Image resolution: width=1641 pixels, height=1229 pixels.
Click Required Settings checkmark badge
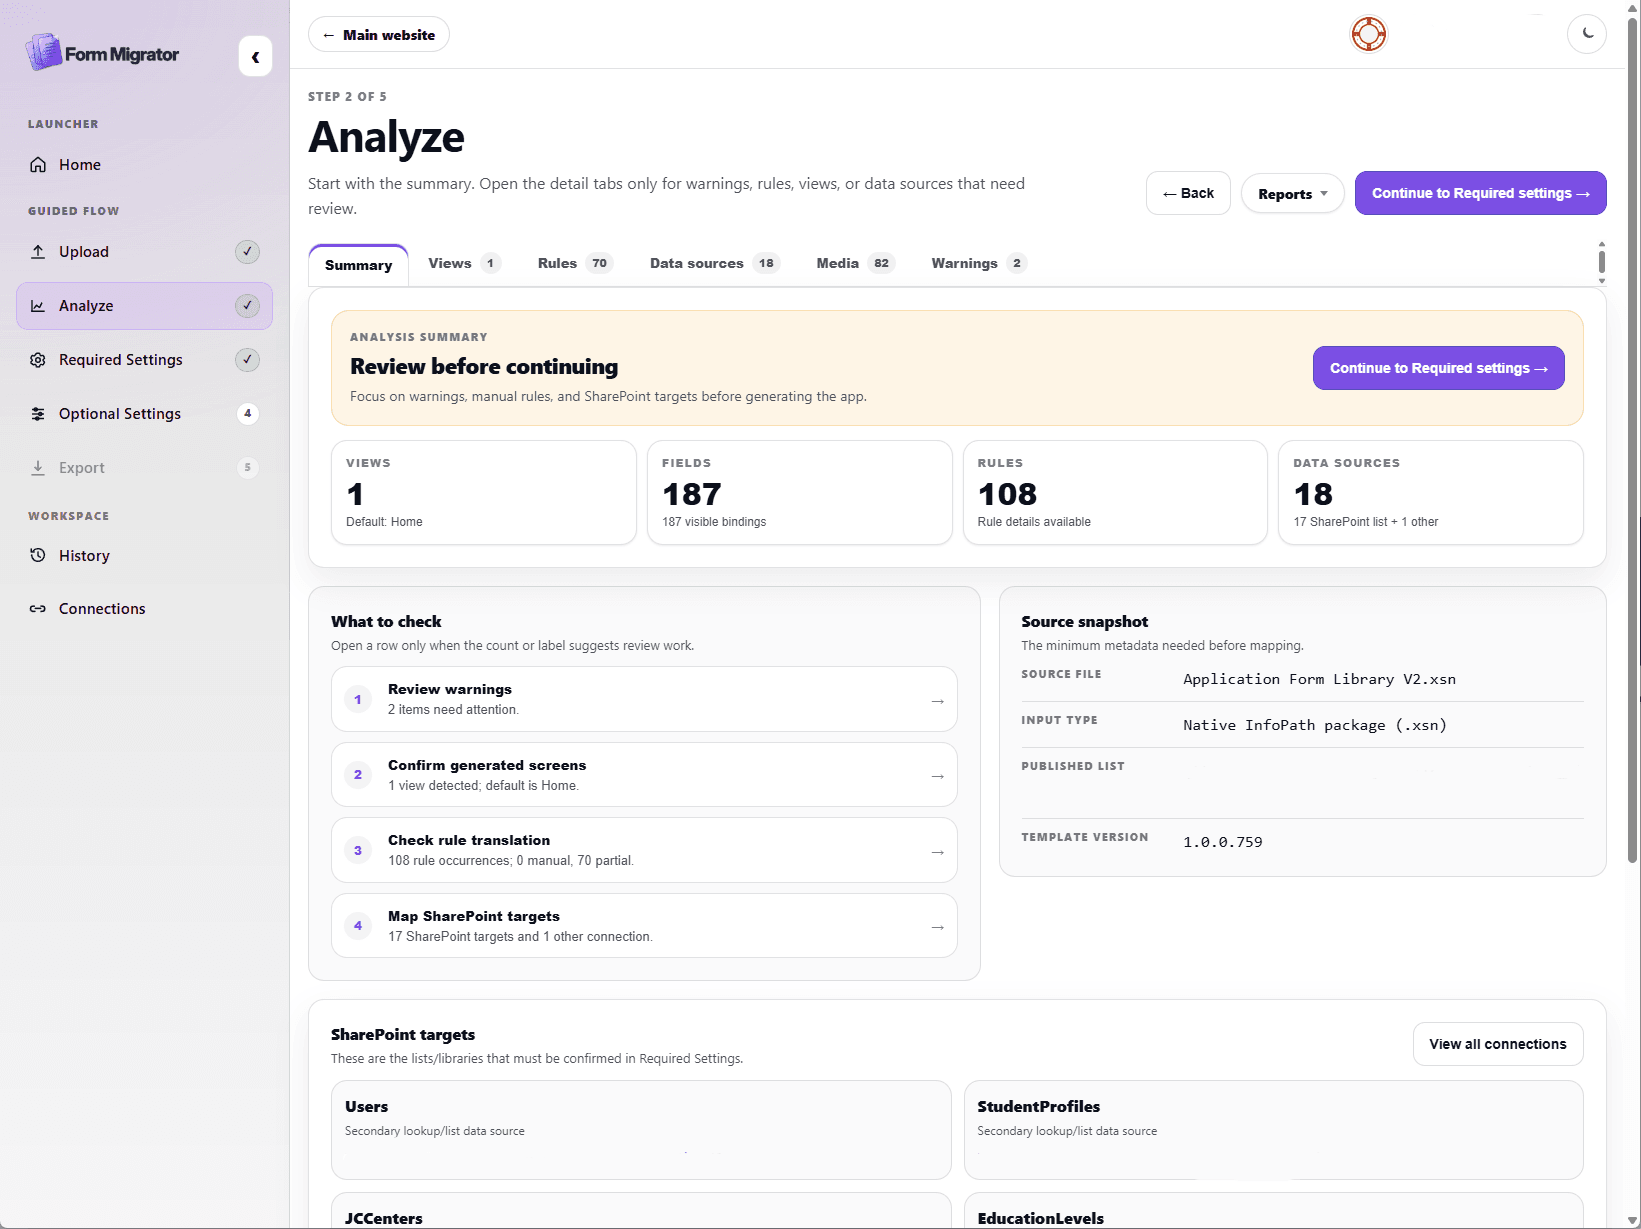pyautogui.click(x=247, y=360)
